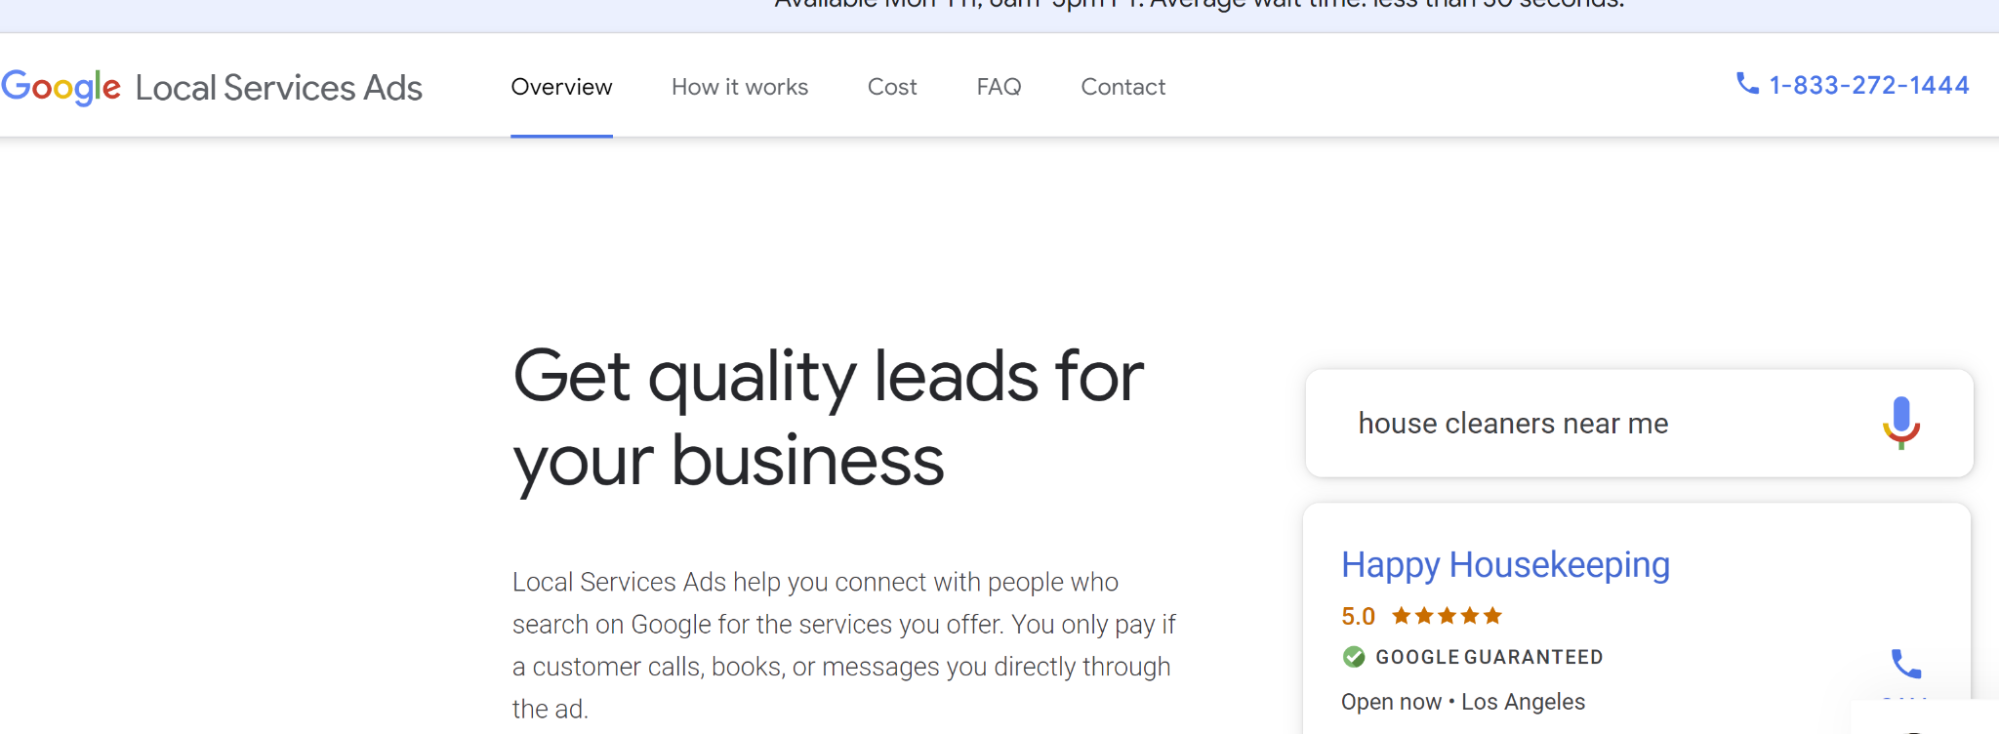Open the Cost page
Image resolution: width=1999 pixels, height=735 pixels.
(x=892, y=87)
